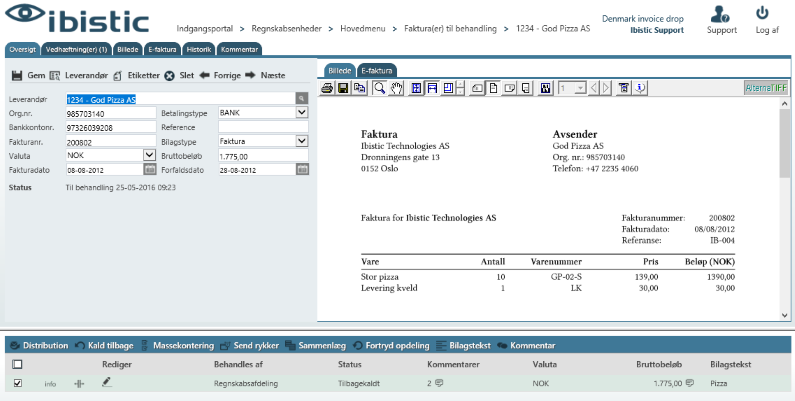
Task: Click the invert colors icon in the viewer
Action: click(x=546, y=88)
